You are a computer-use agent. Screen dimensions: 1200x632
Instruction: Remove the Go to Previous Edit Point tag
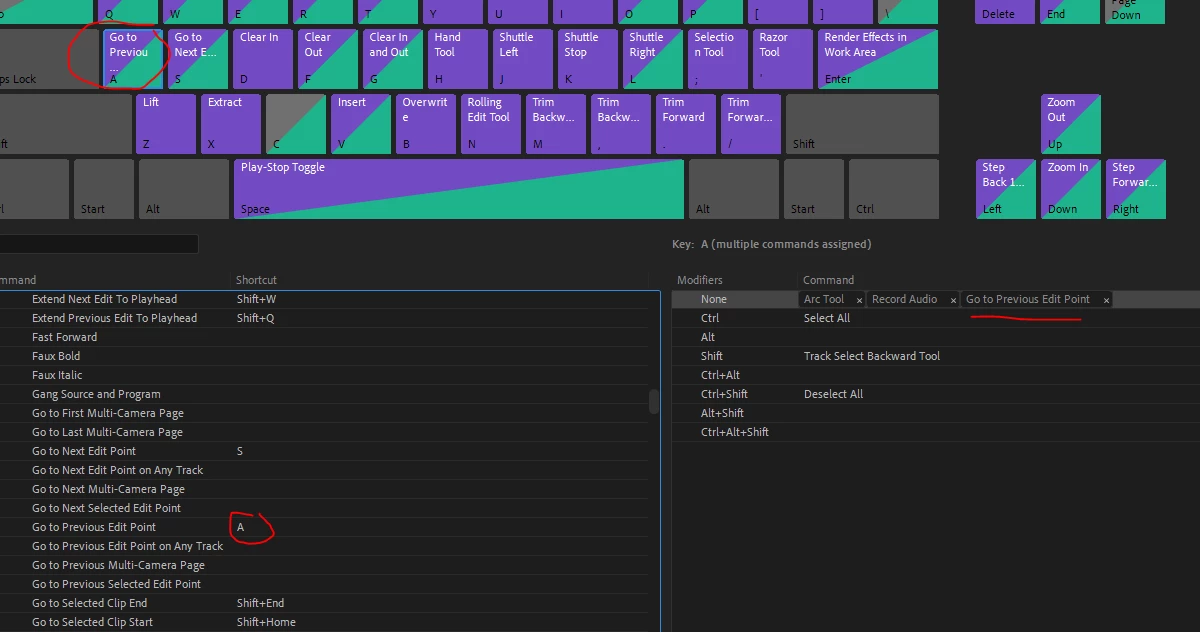pos(1106,300)
